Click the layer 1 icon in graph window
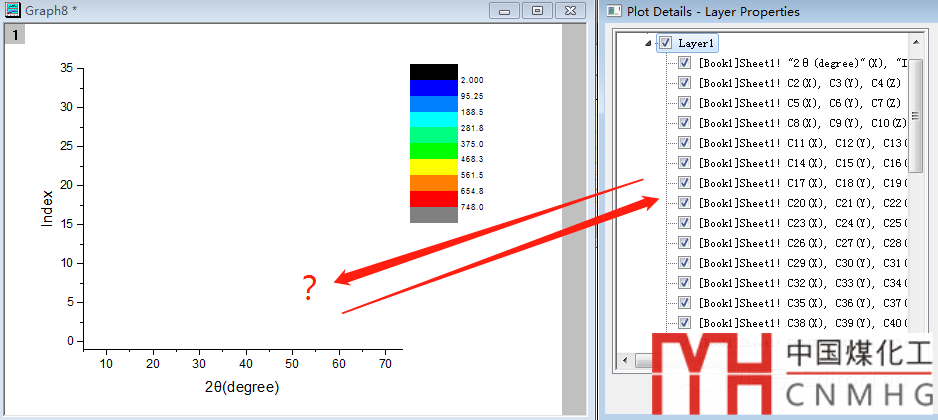The width and height of the screenshot is (938, 420). (x=15, y=34)
